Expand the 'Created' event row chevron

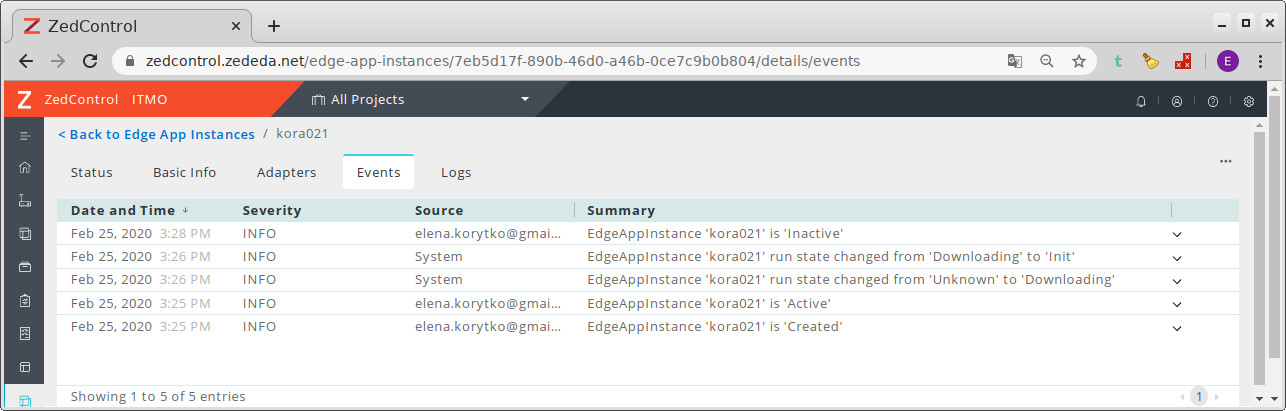click(1177, 327)
